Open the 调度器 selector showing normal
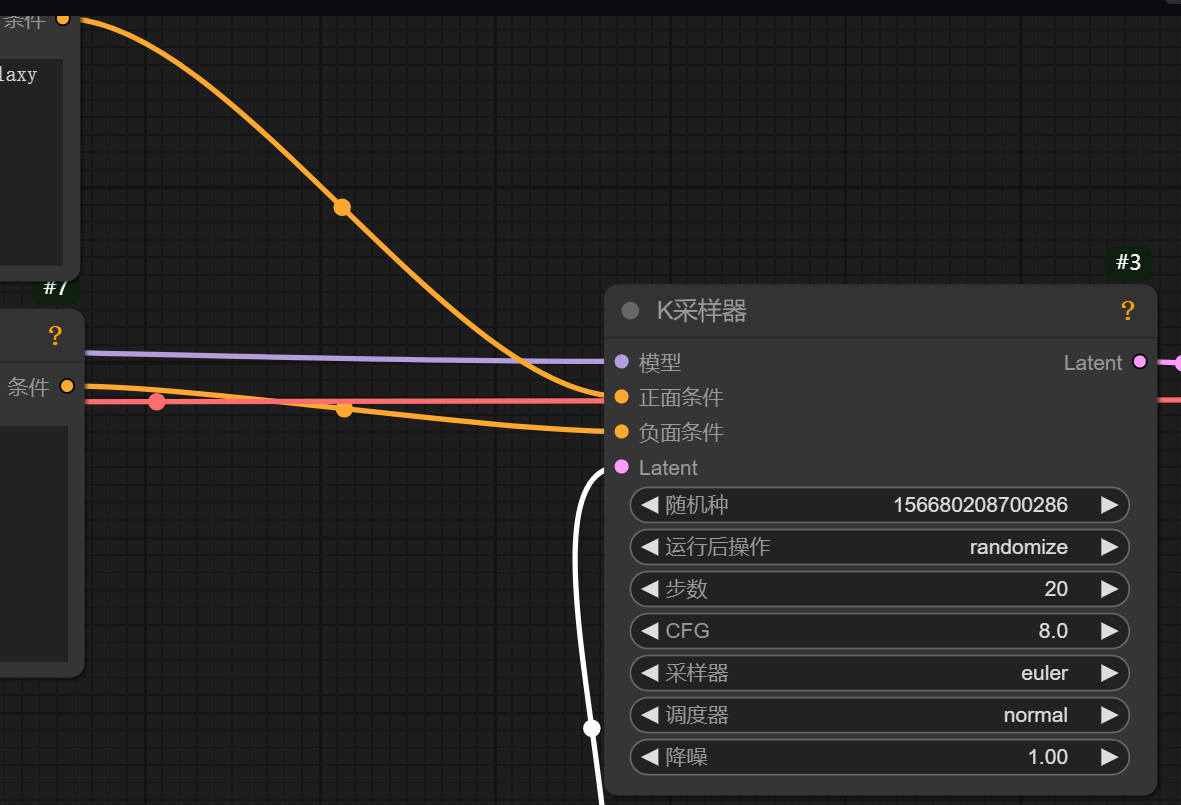 pos(880,715)
